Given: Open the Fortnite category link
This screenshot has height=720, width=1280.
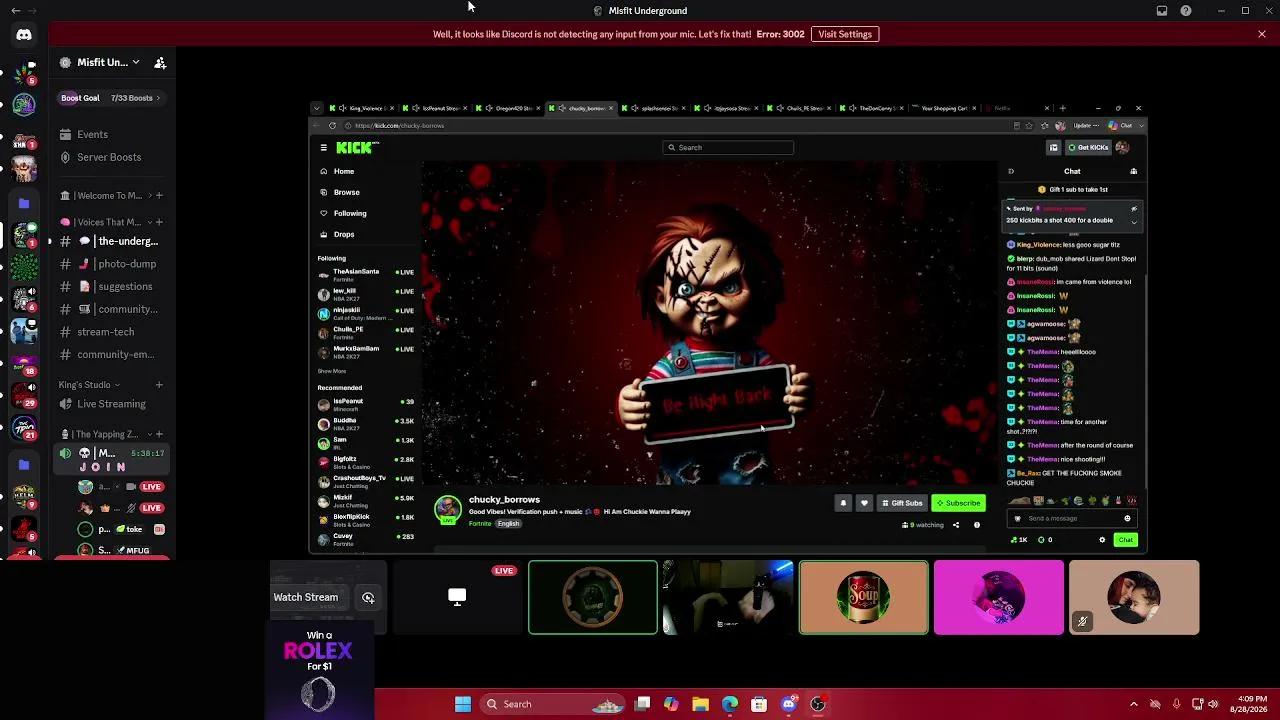Looking at the screenshot, I should 480,524.
